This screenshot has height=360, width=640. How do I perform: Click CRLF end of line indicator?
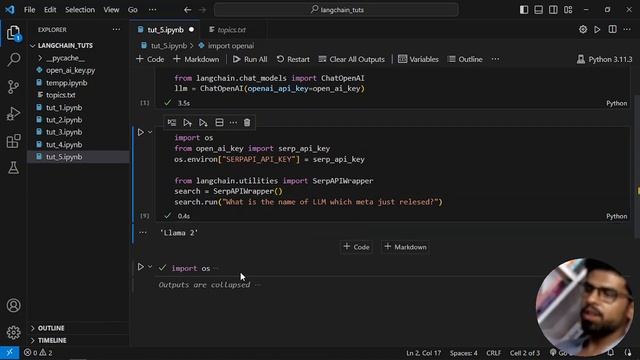pyautogui.click(x=493, y=353)
